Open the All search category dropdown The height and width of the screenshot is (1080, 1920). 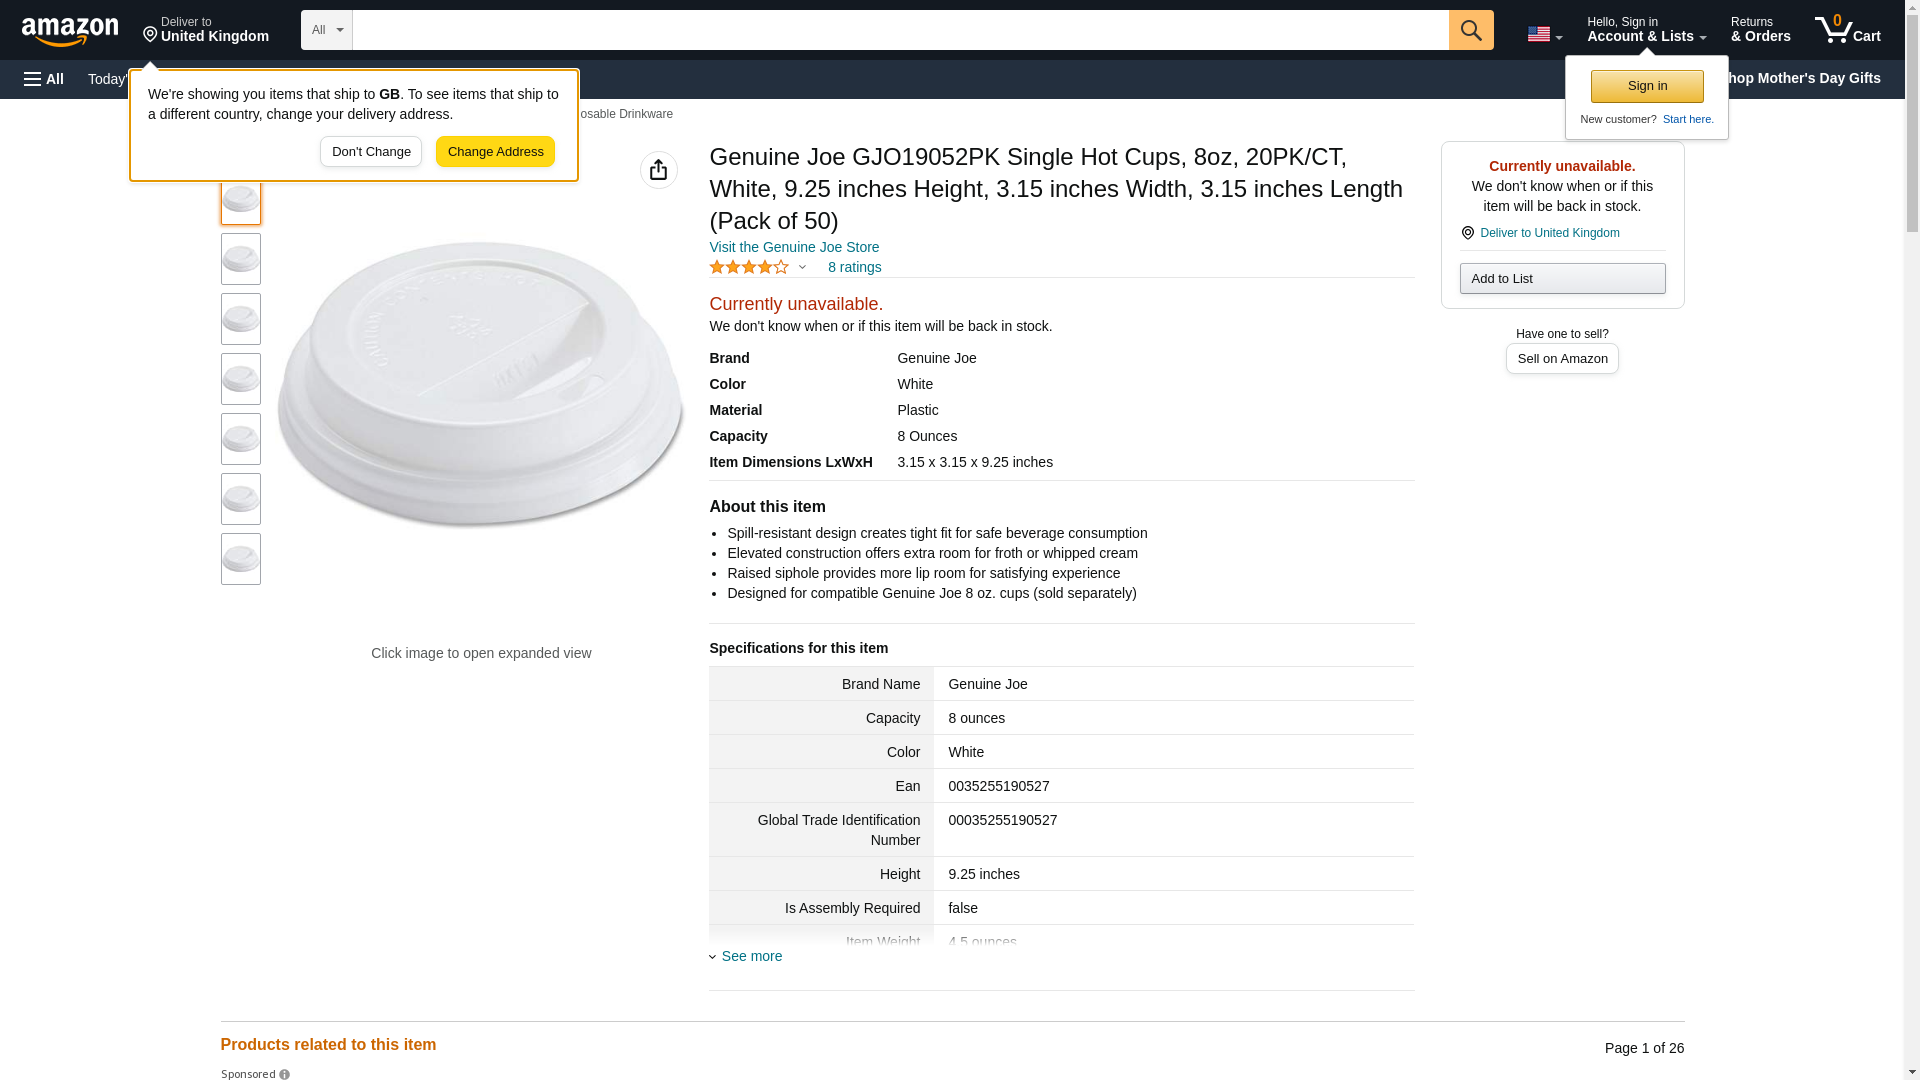pos(326,30)
